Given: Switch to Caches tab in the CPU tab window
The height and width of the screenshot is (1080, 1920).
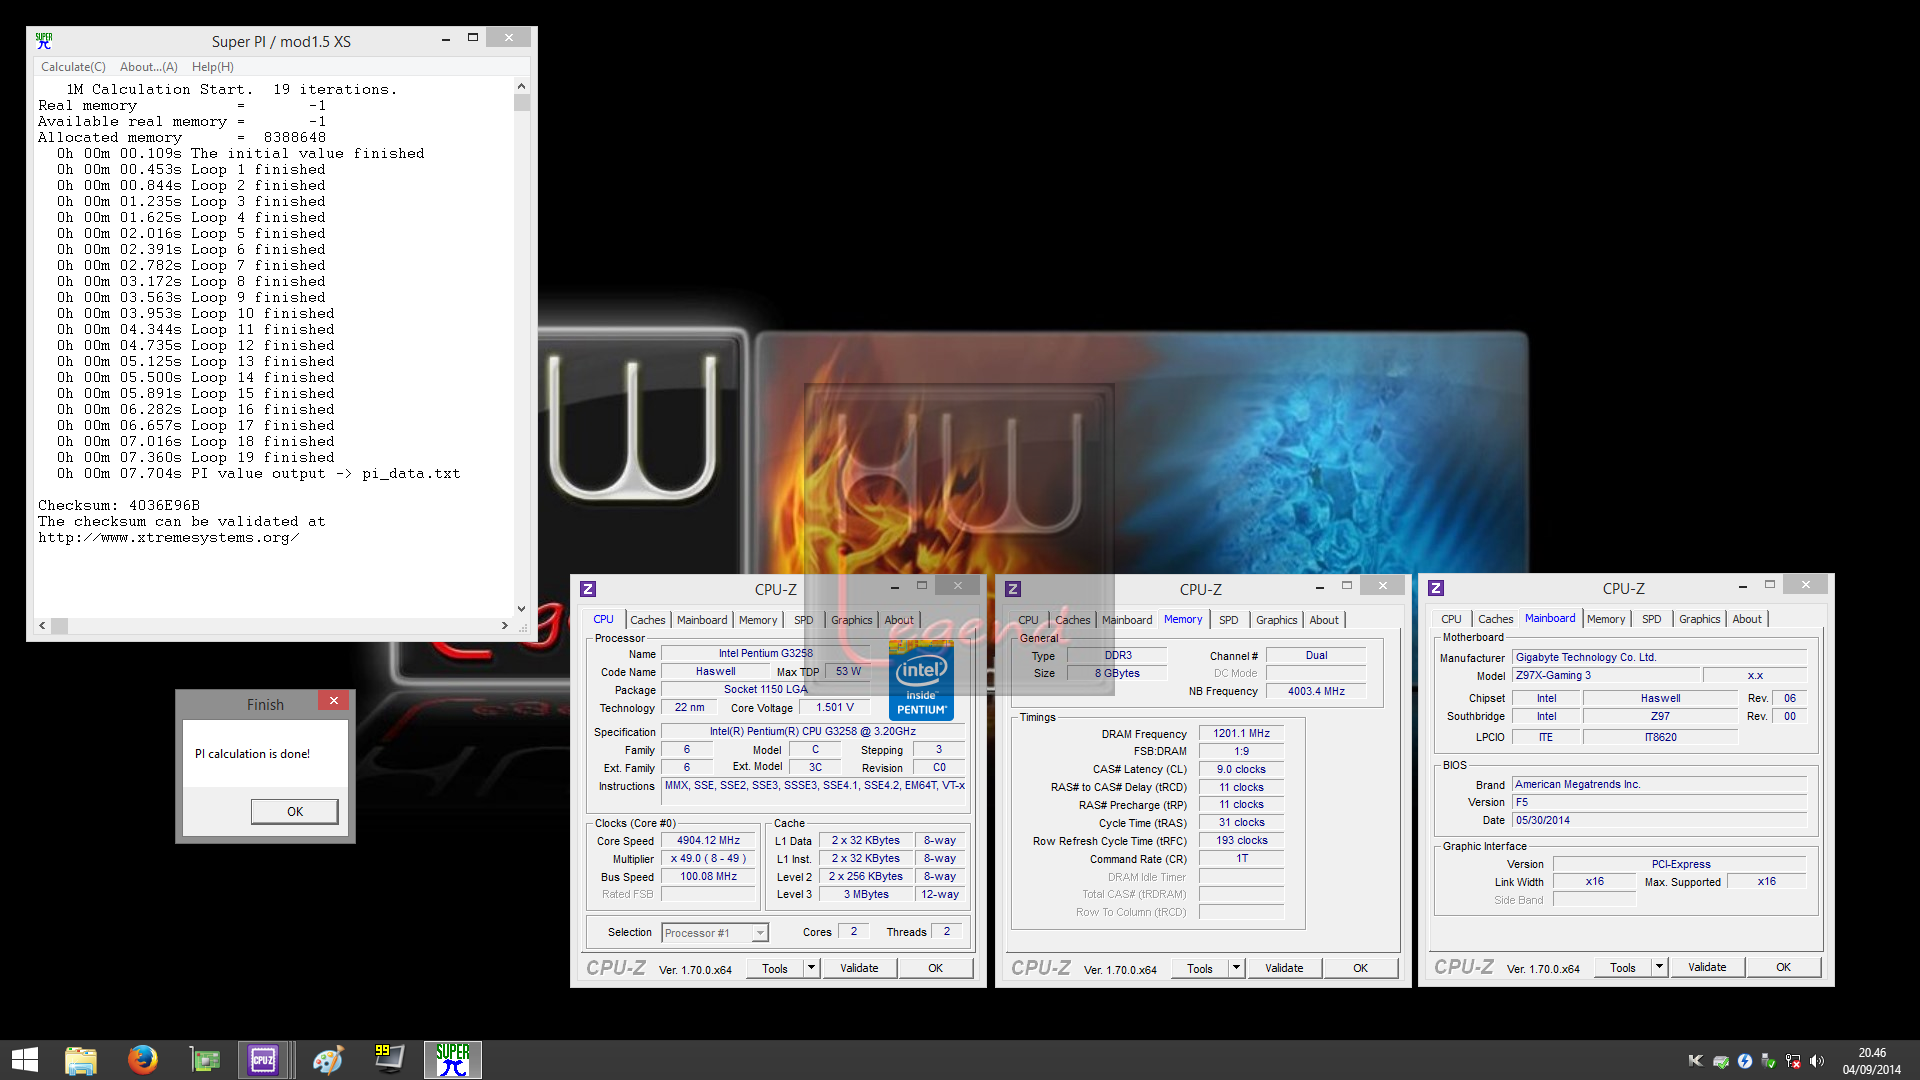Looking at the screenshot, I should click(648, 620).
